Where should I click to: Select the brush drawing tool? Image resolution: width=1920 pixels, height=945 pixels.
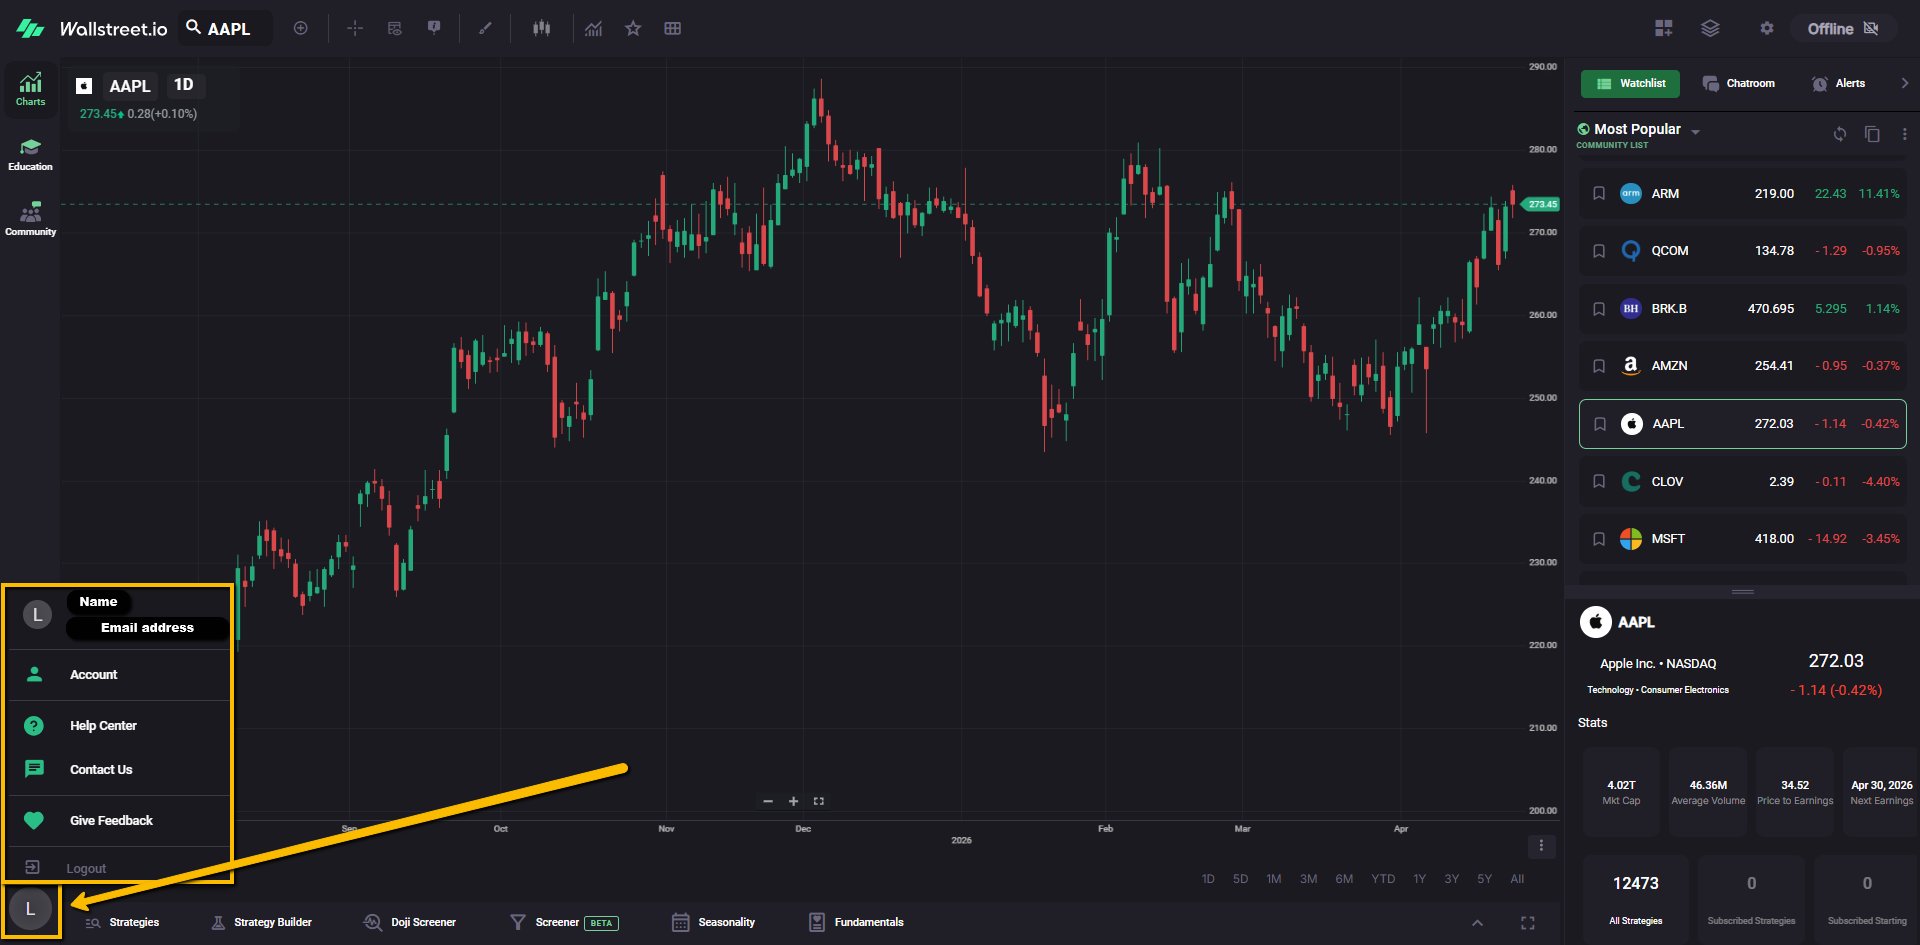pyautogui.click(x=485, y=29)
